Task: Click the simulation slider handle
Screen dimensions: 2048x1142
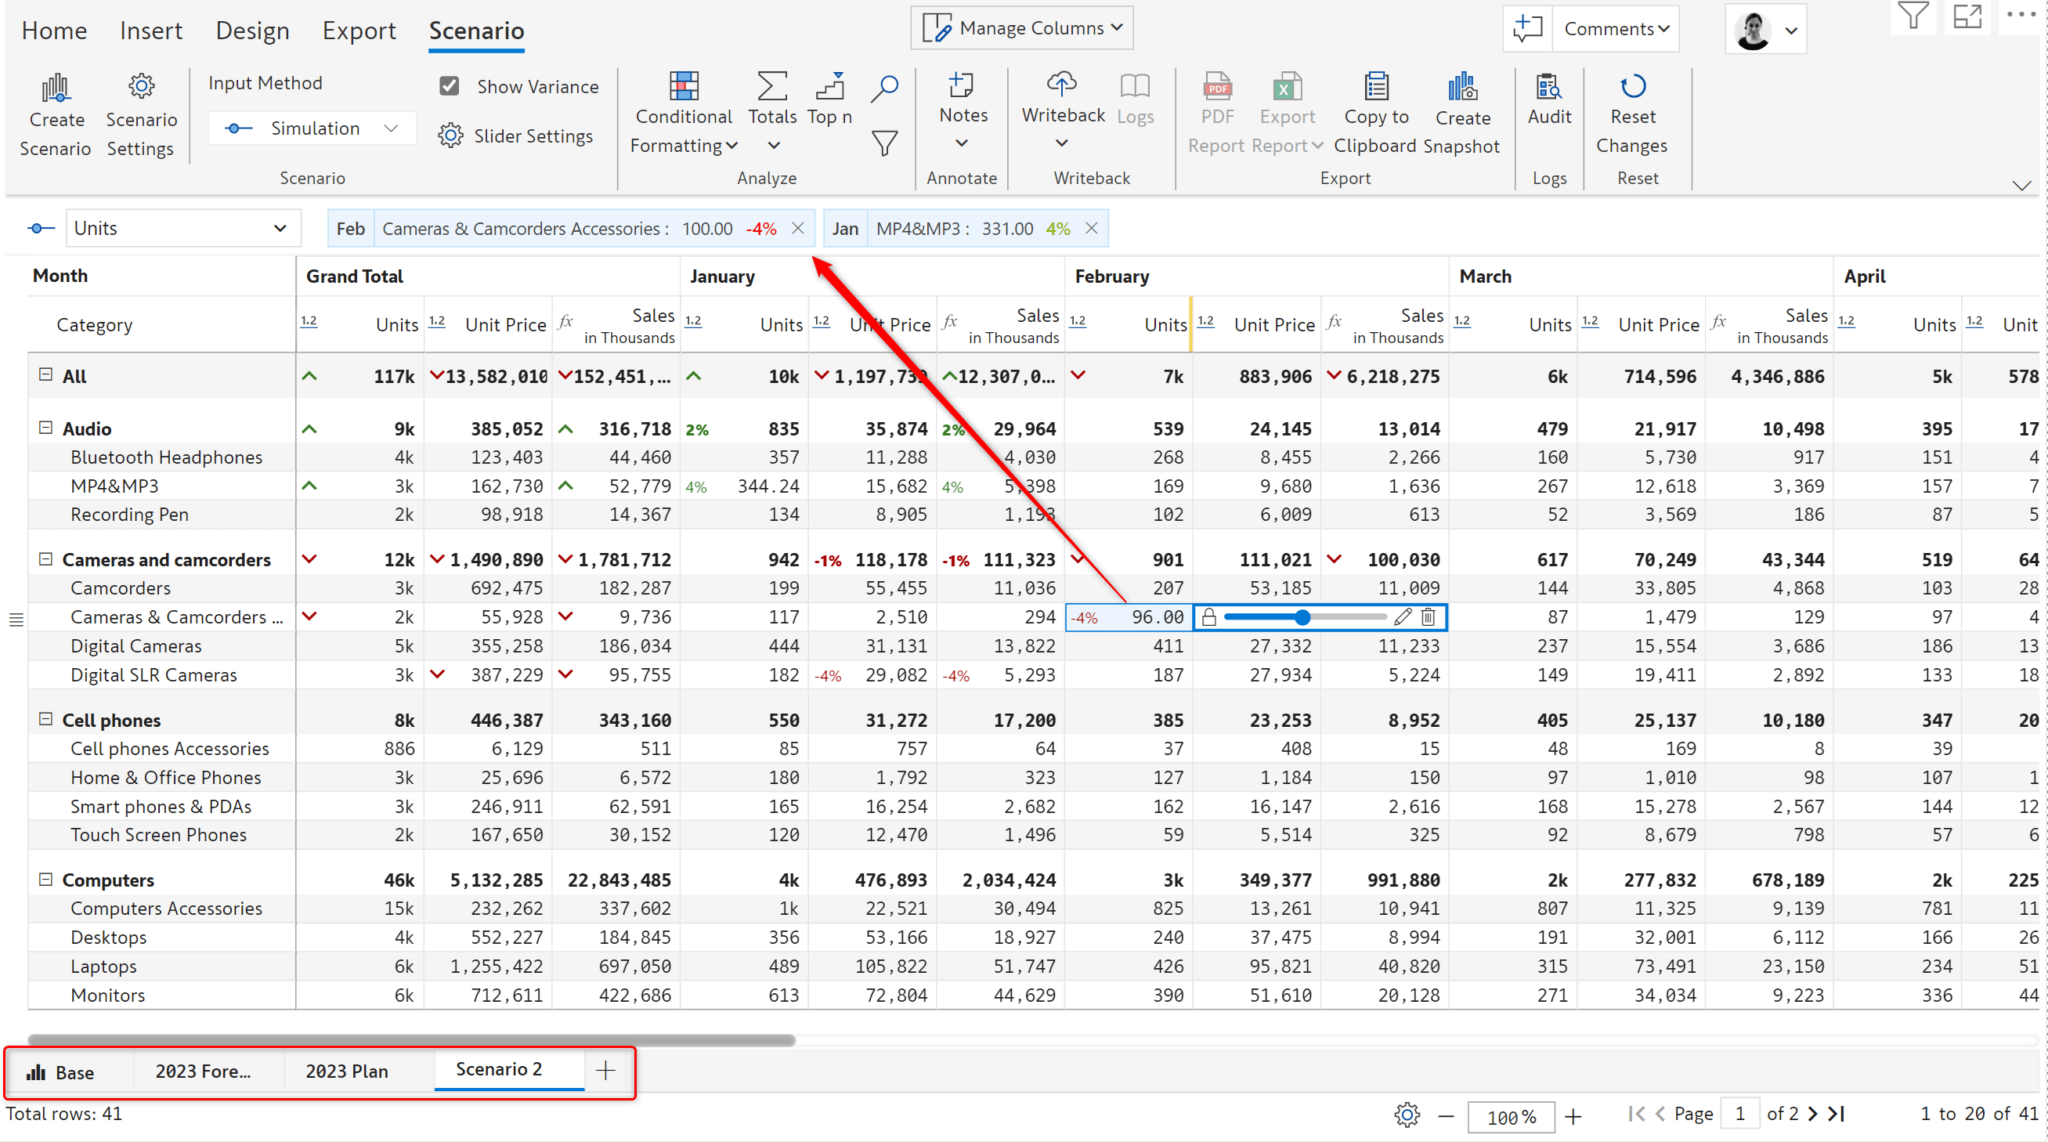Action: click(1303, 617)
